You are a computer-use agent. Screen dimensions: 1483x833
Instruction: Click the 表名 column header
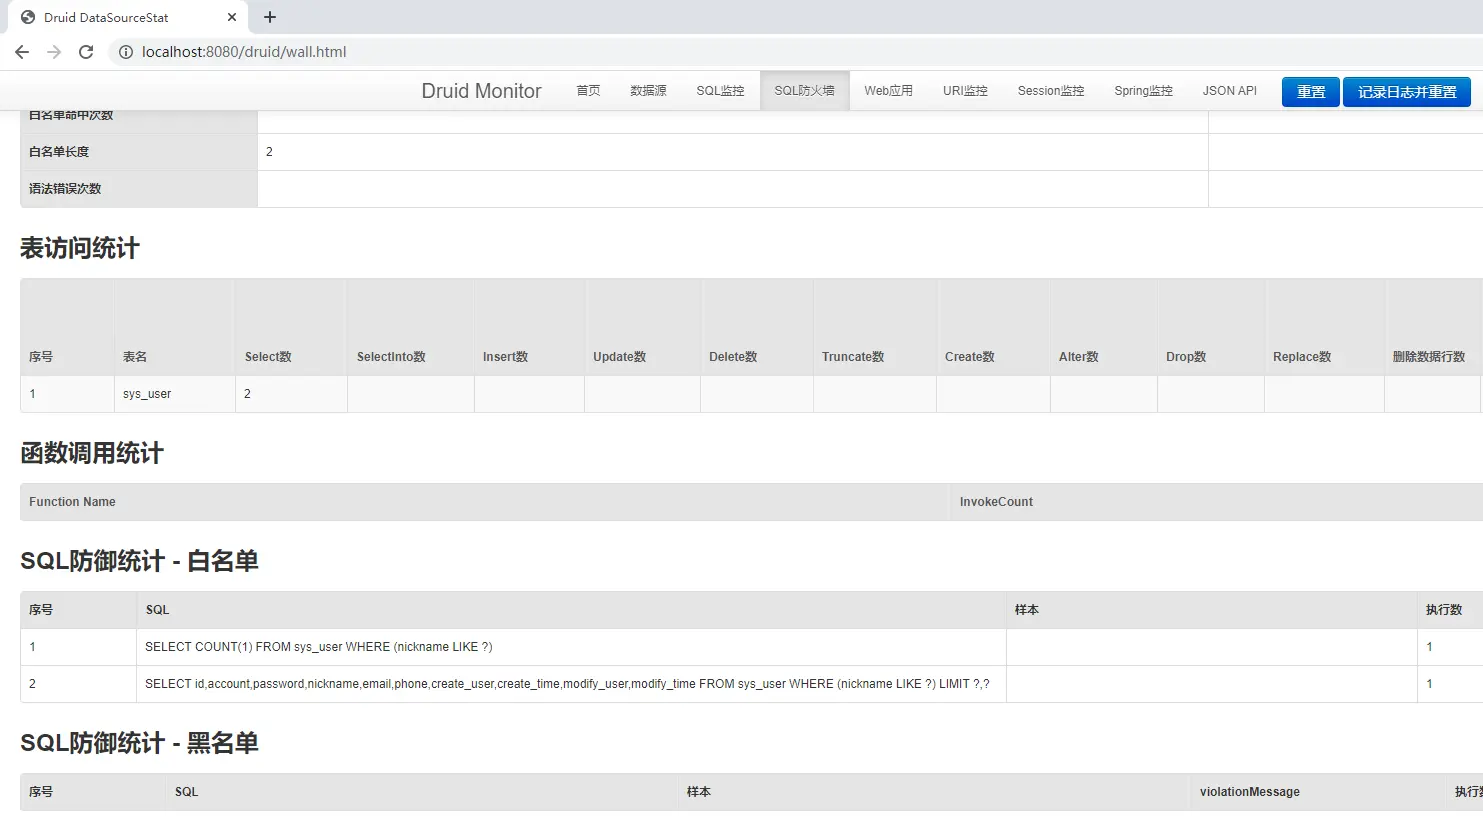coord(135,357)
